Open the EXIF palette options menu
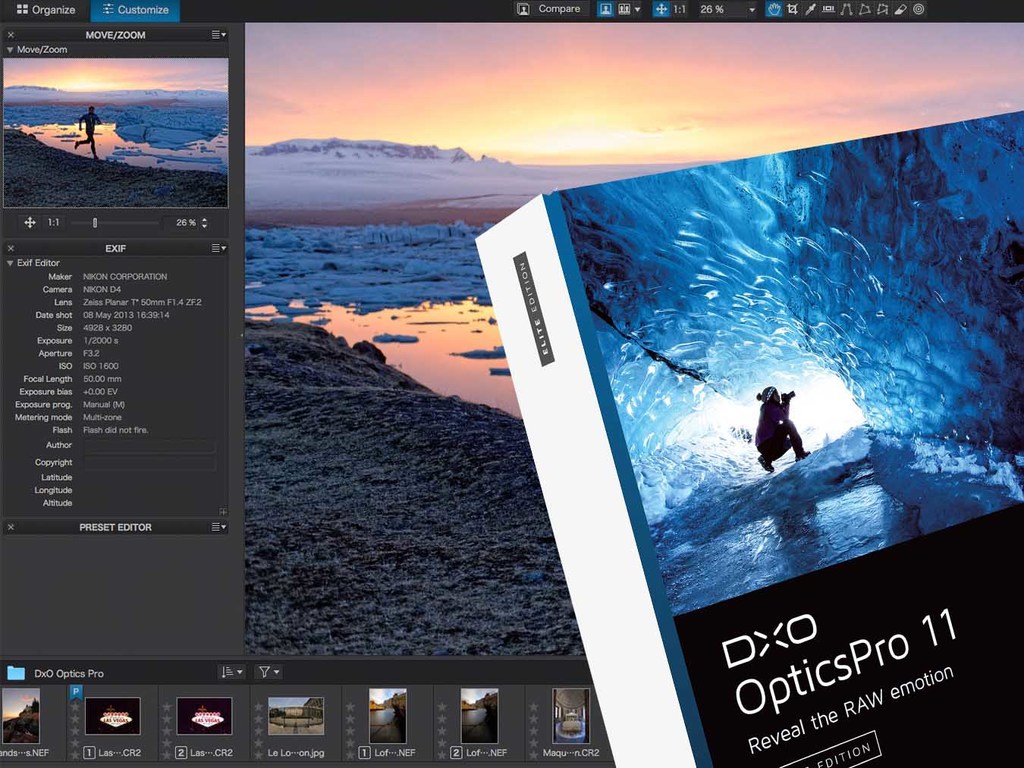Screen dimensions: 1024x768 (x=219, y=248)
